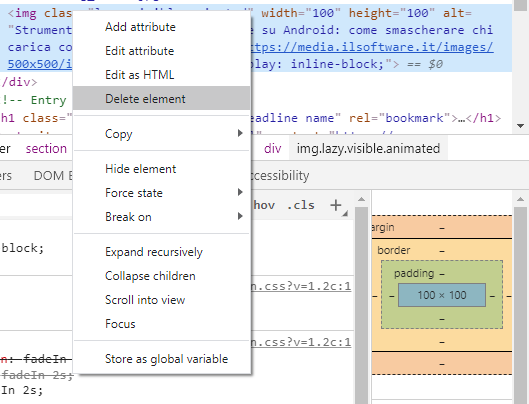Click the 100 × 100 content box

[442, 295]
